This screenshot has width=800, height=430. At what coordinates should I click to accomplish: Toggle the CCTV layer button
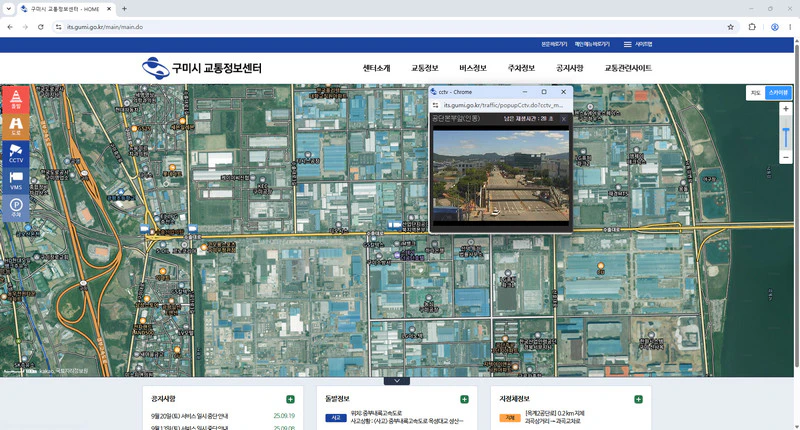[x=16, y=154]
